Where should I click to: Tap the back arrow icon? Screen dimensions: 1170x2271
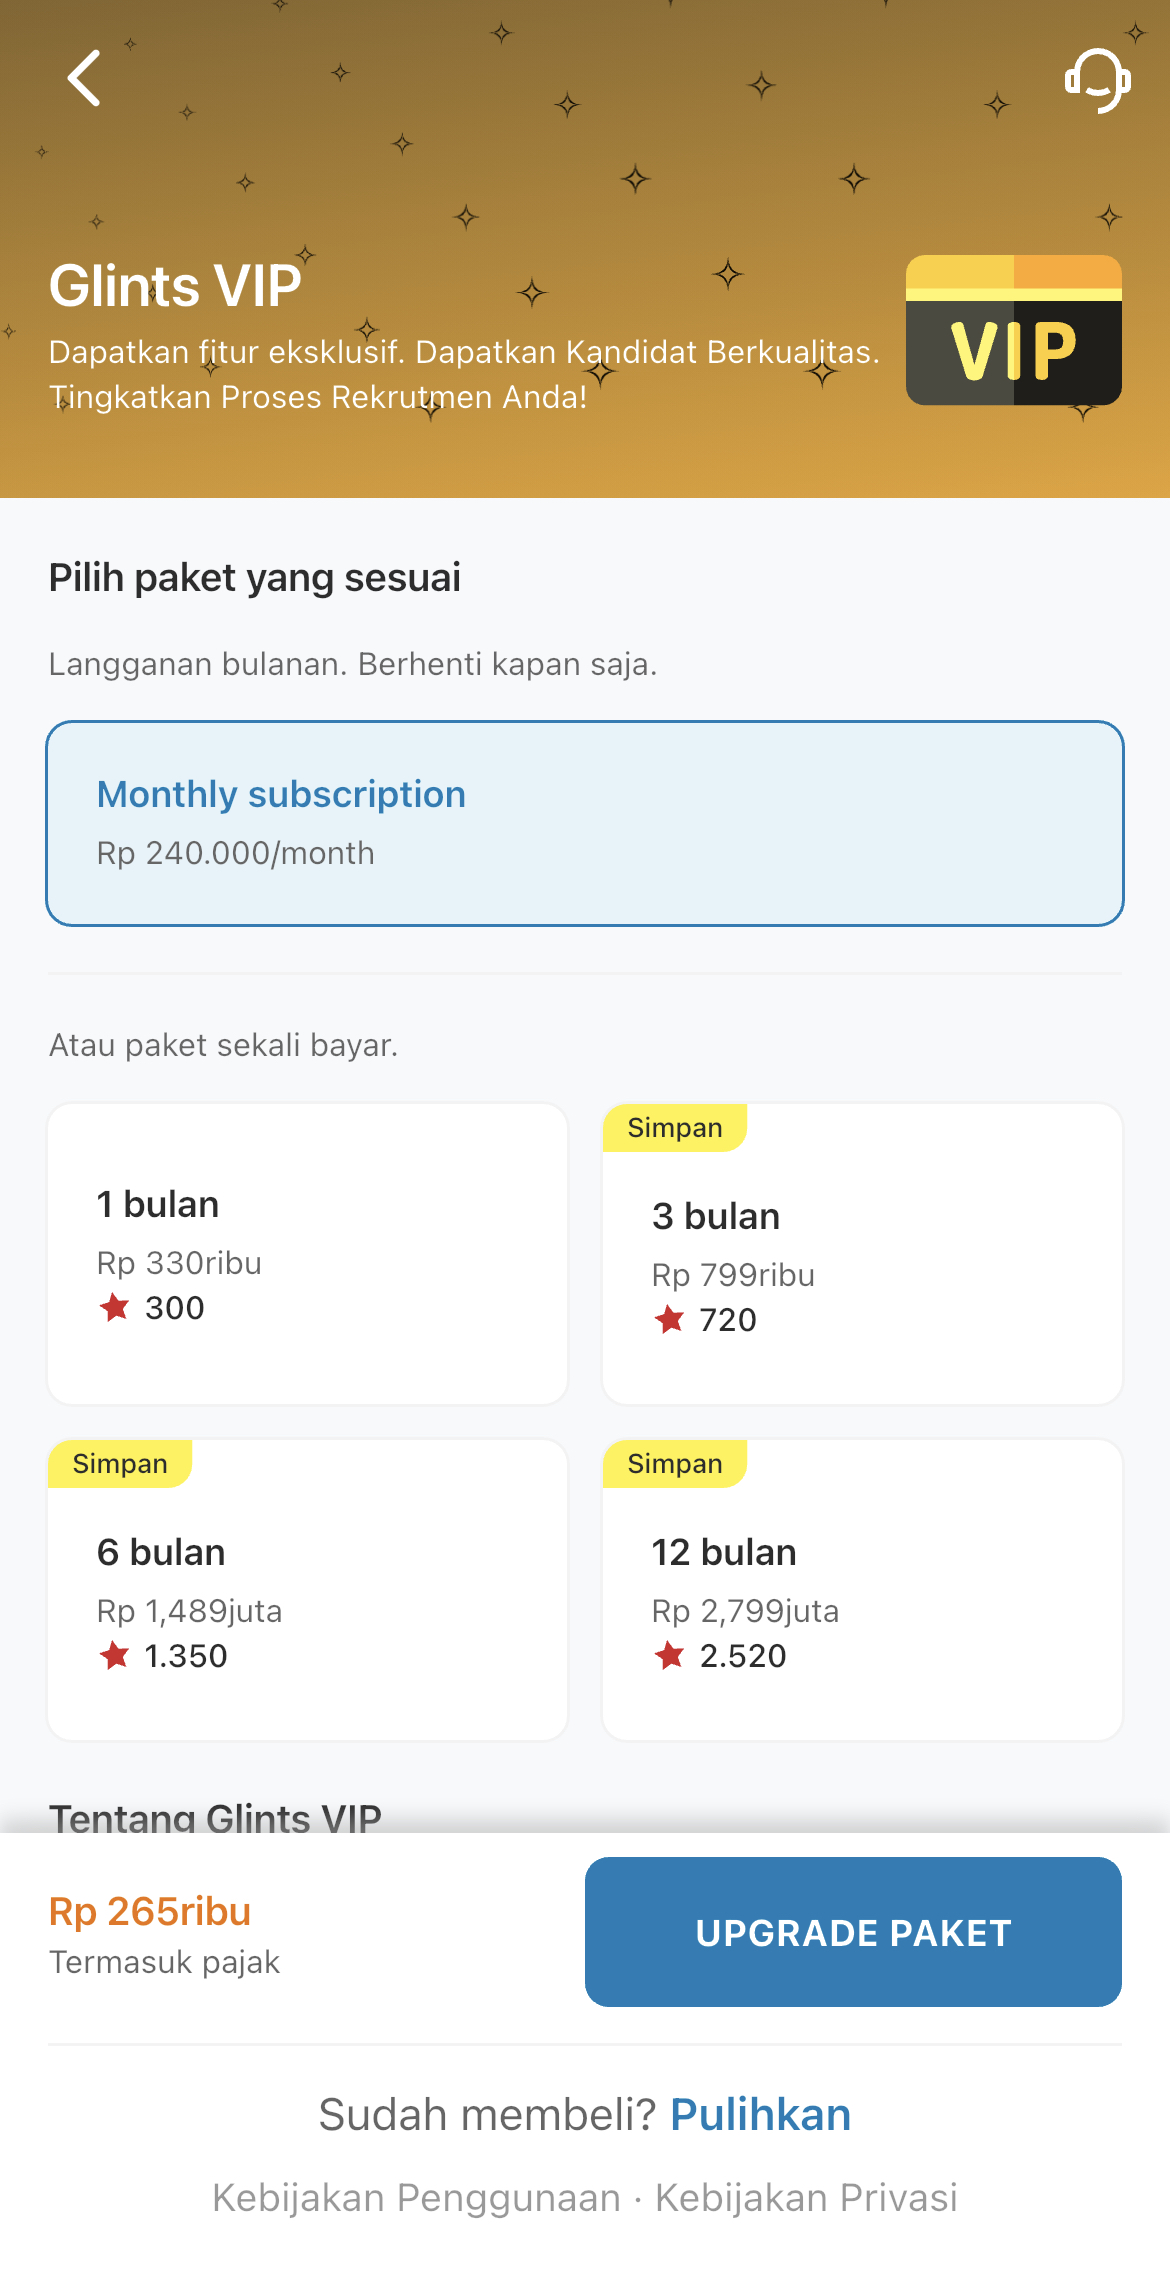(84, 78)
